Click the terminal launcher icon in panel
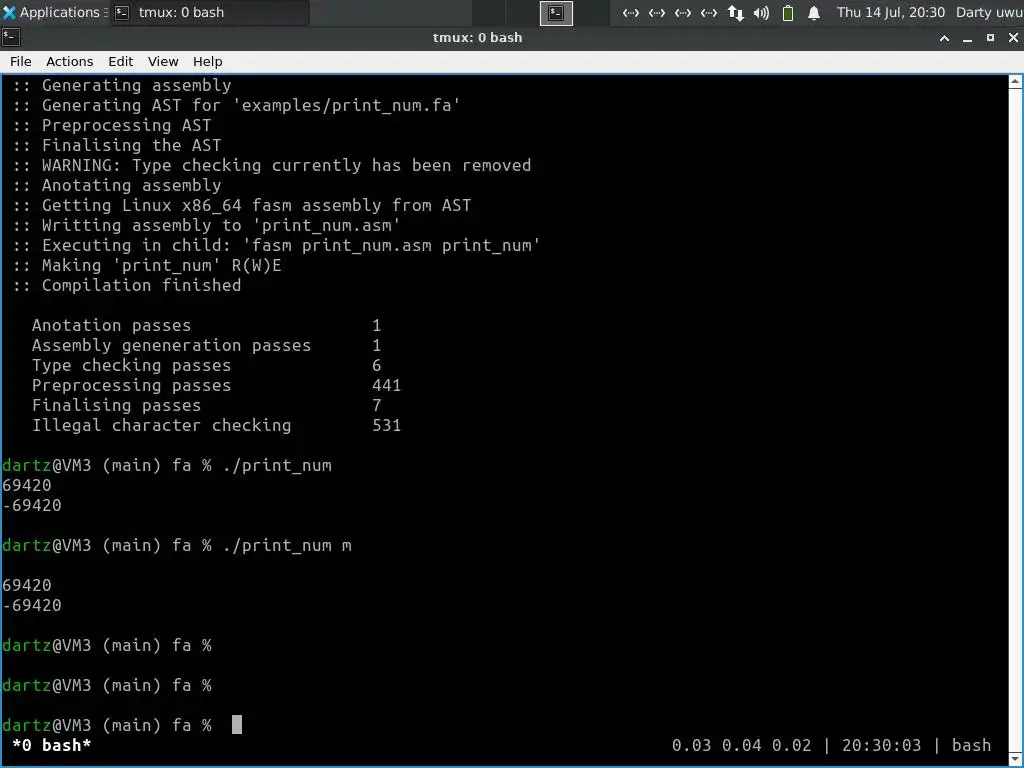Viewport: 1024px width, 768px height. [x=556, y=13]
